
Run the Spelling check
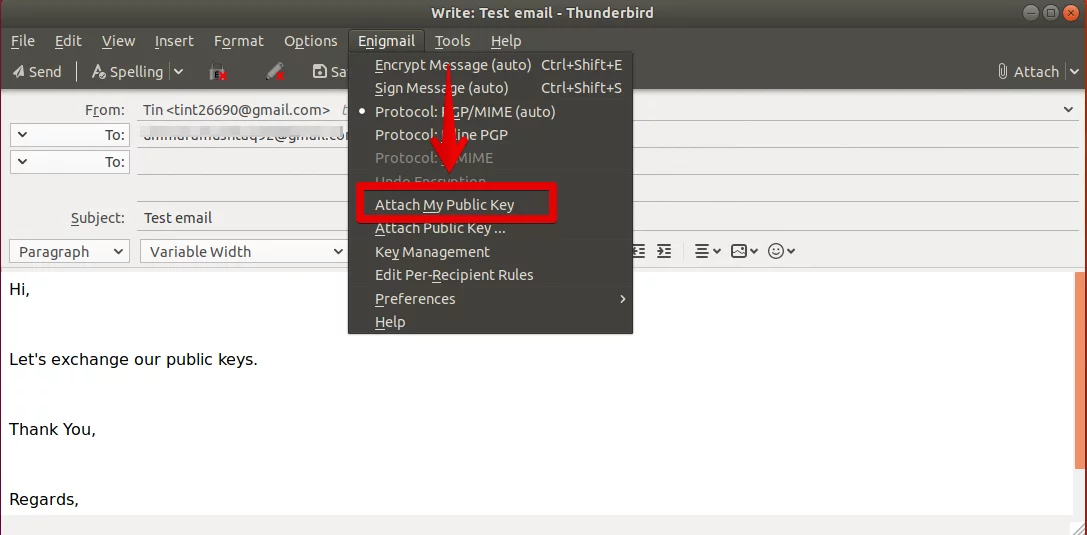(x=128, y=71)
